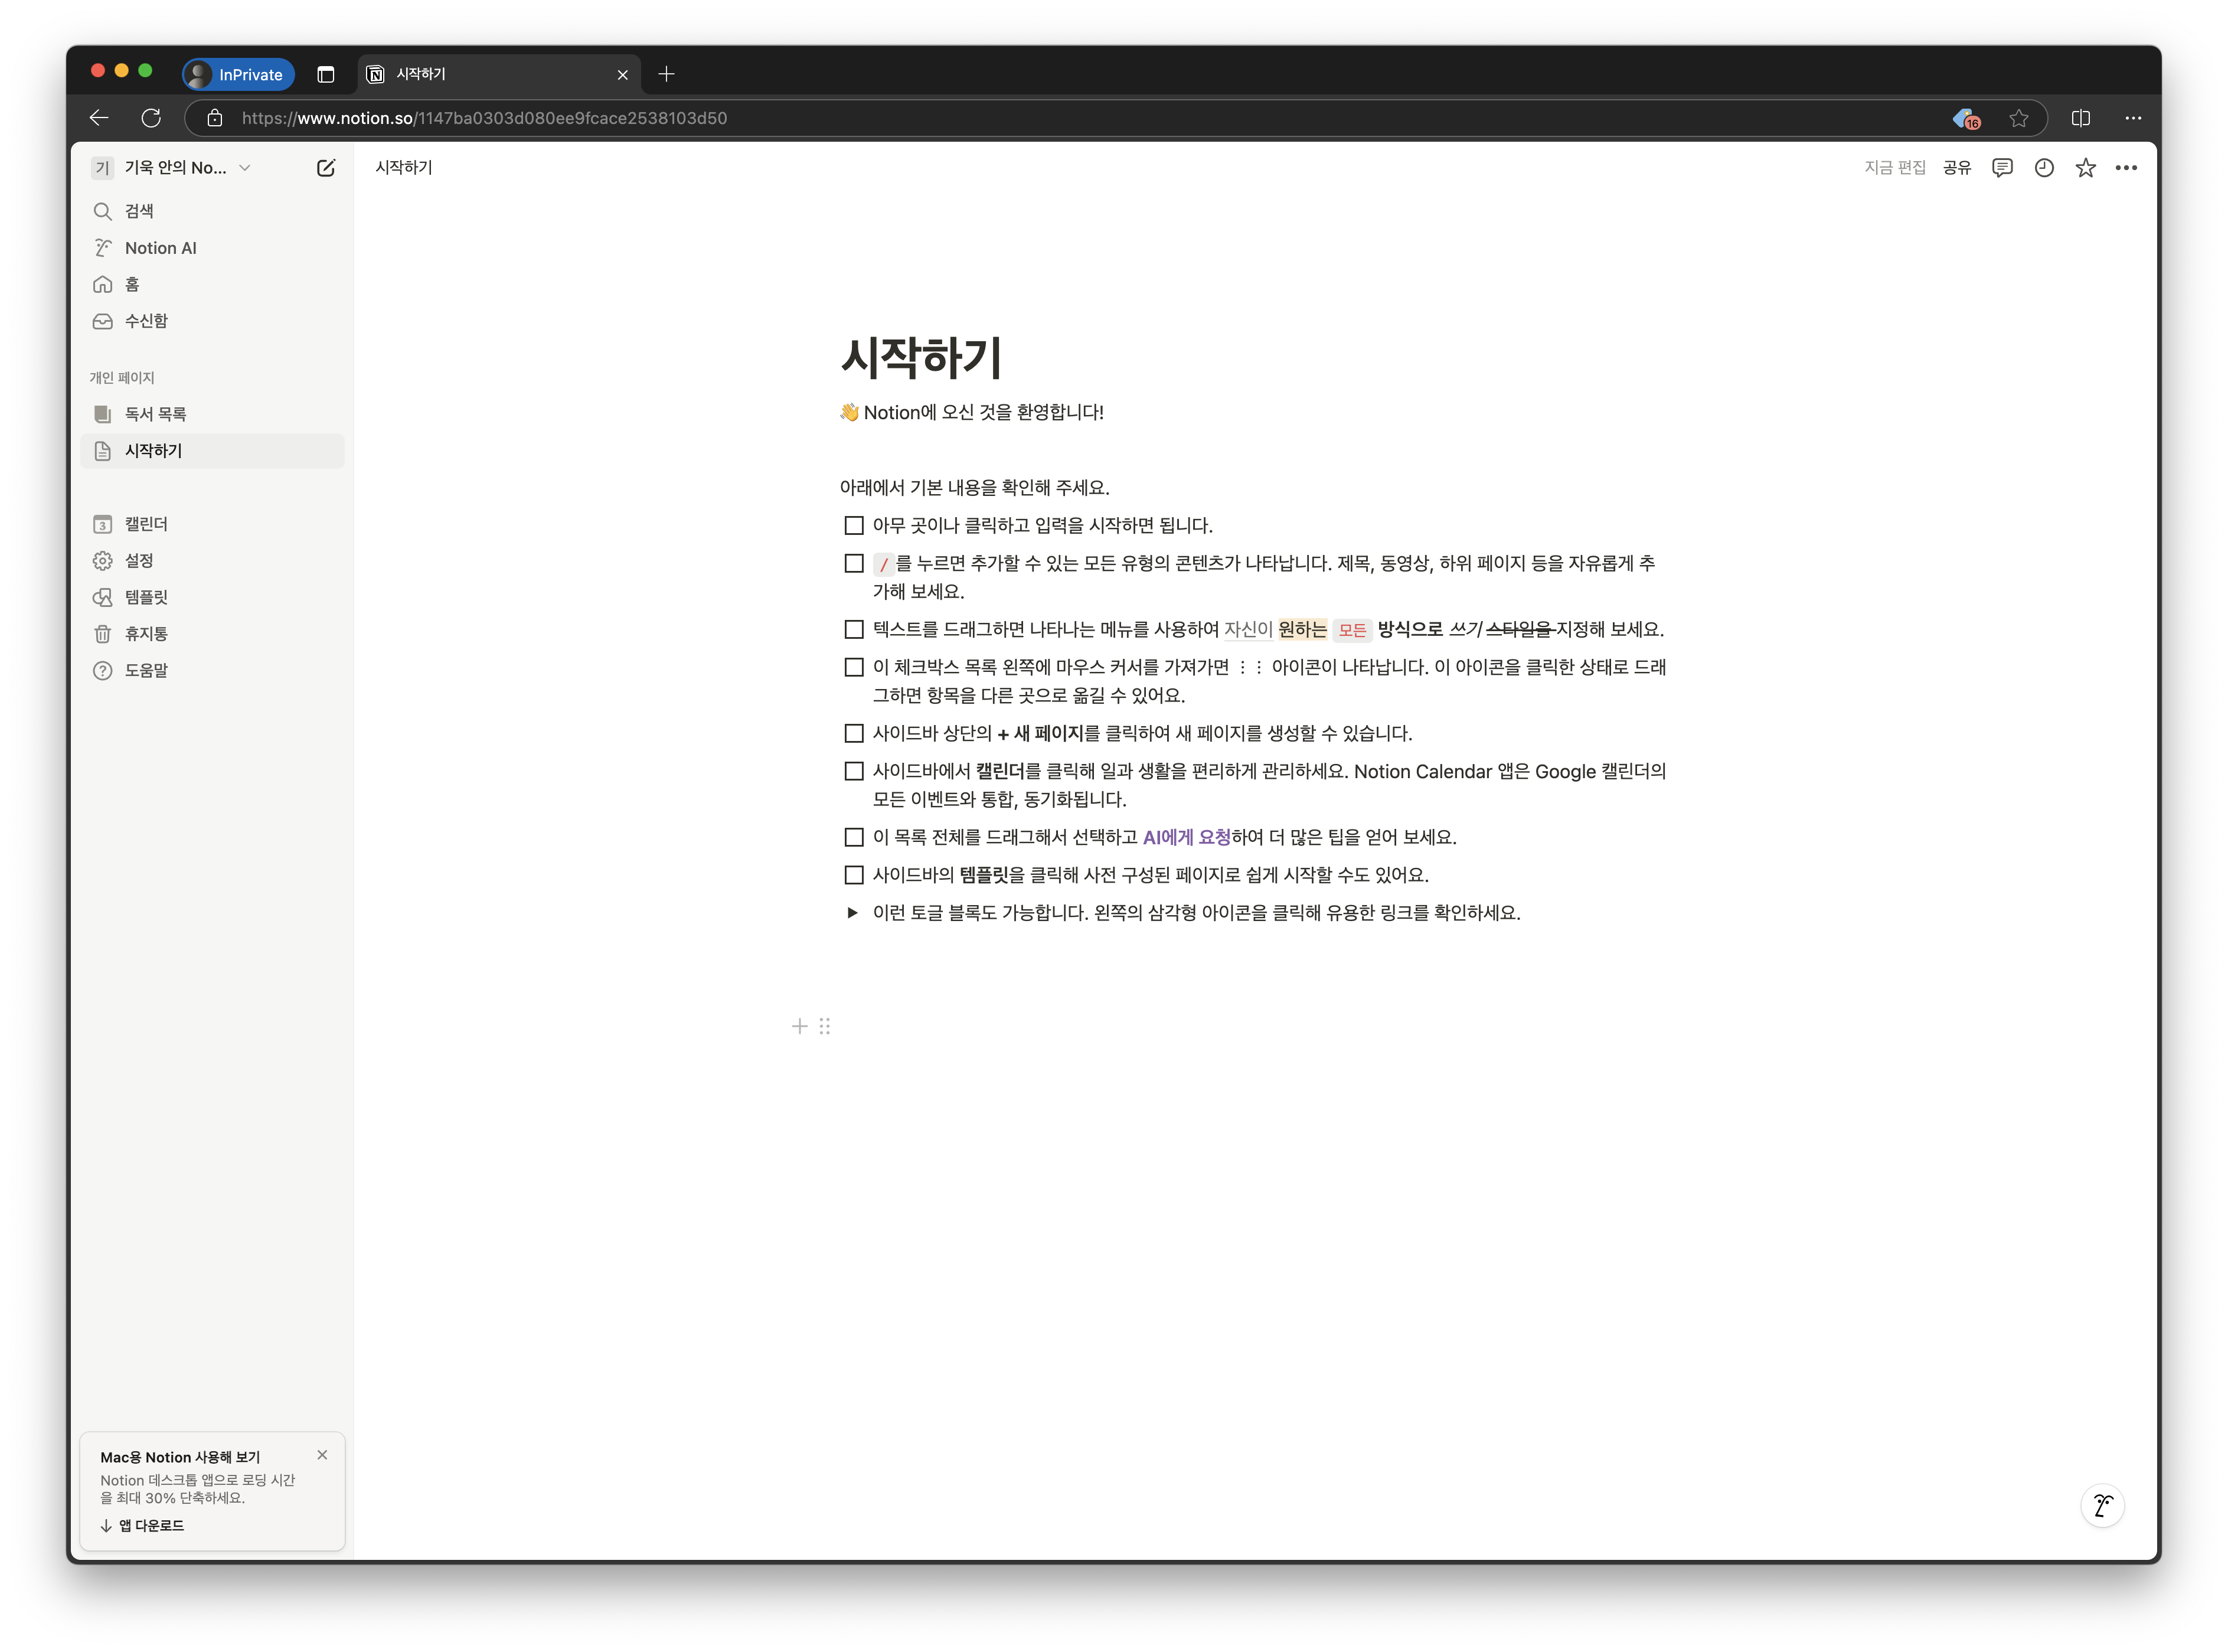This screenshot has height=1652, width=2228.
Task: Close the 시작하기 browser tab
Action: (622, 75)
